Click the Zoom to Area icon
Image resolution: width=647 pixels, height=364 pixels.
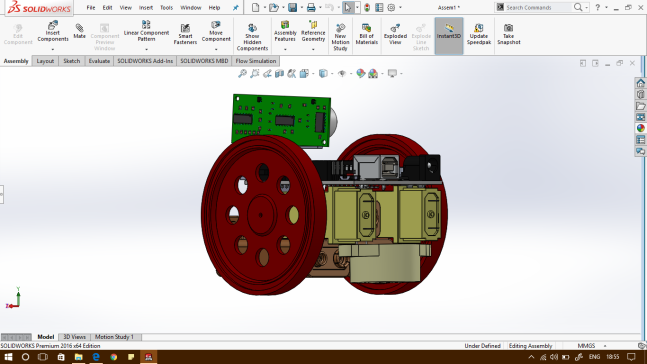point(255,73)
